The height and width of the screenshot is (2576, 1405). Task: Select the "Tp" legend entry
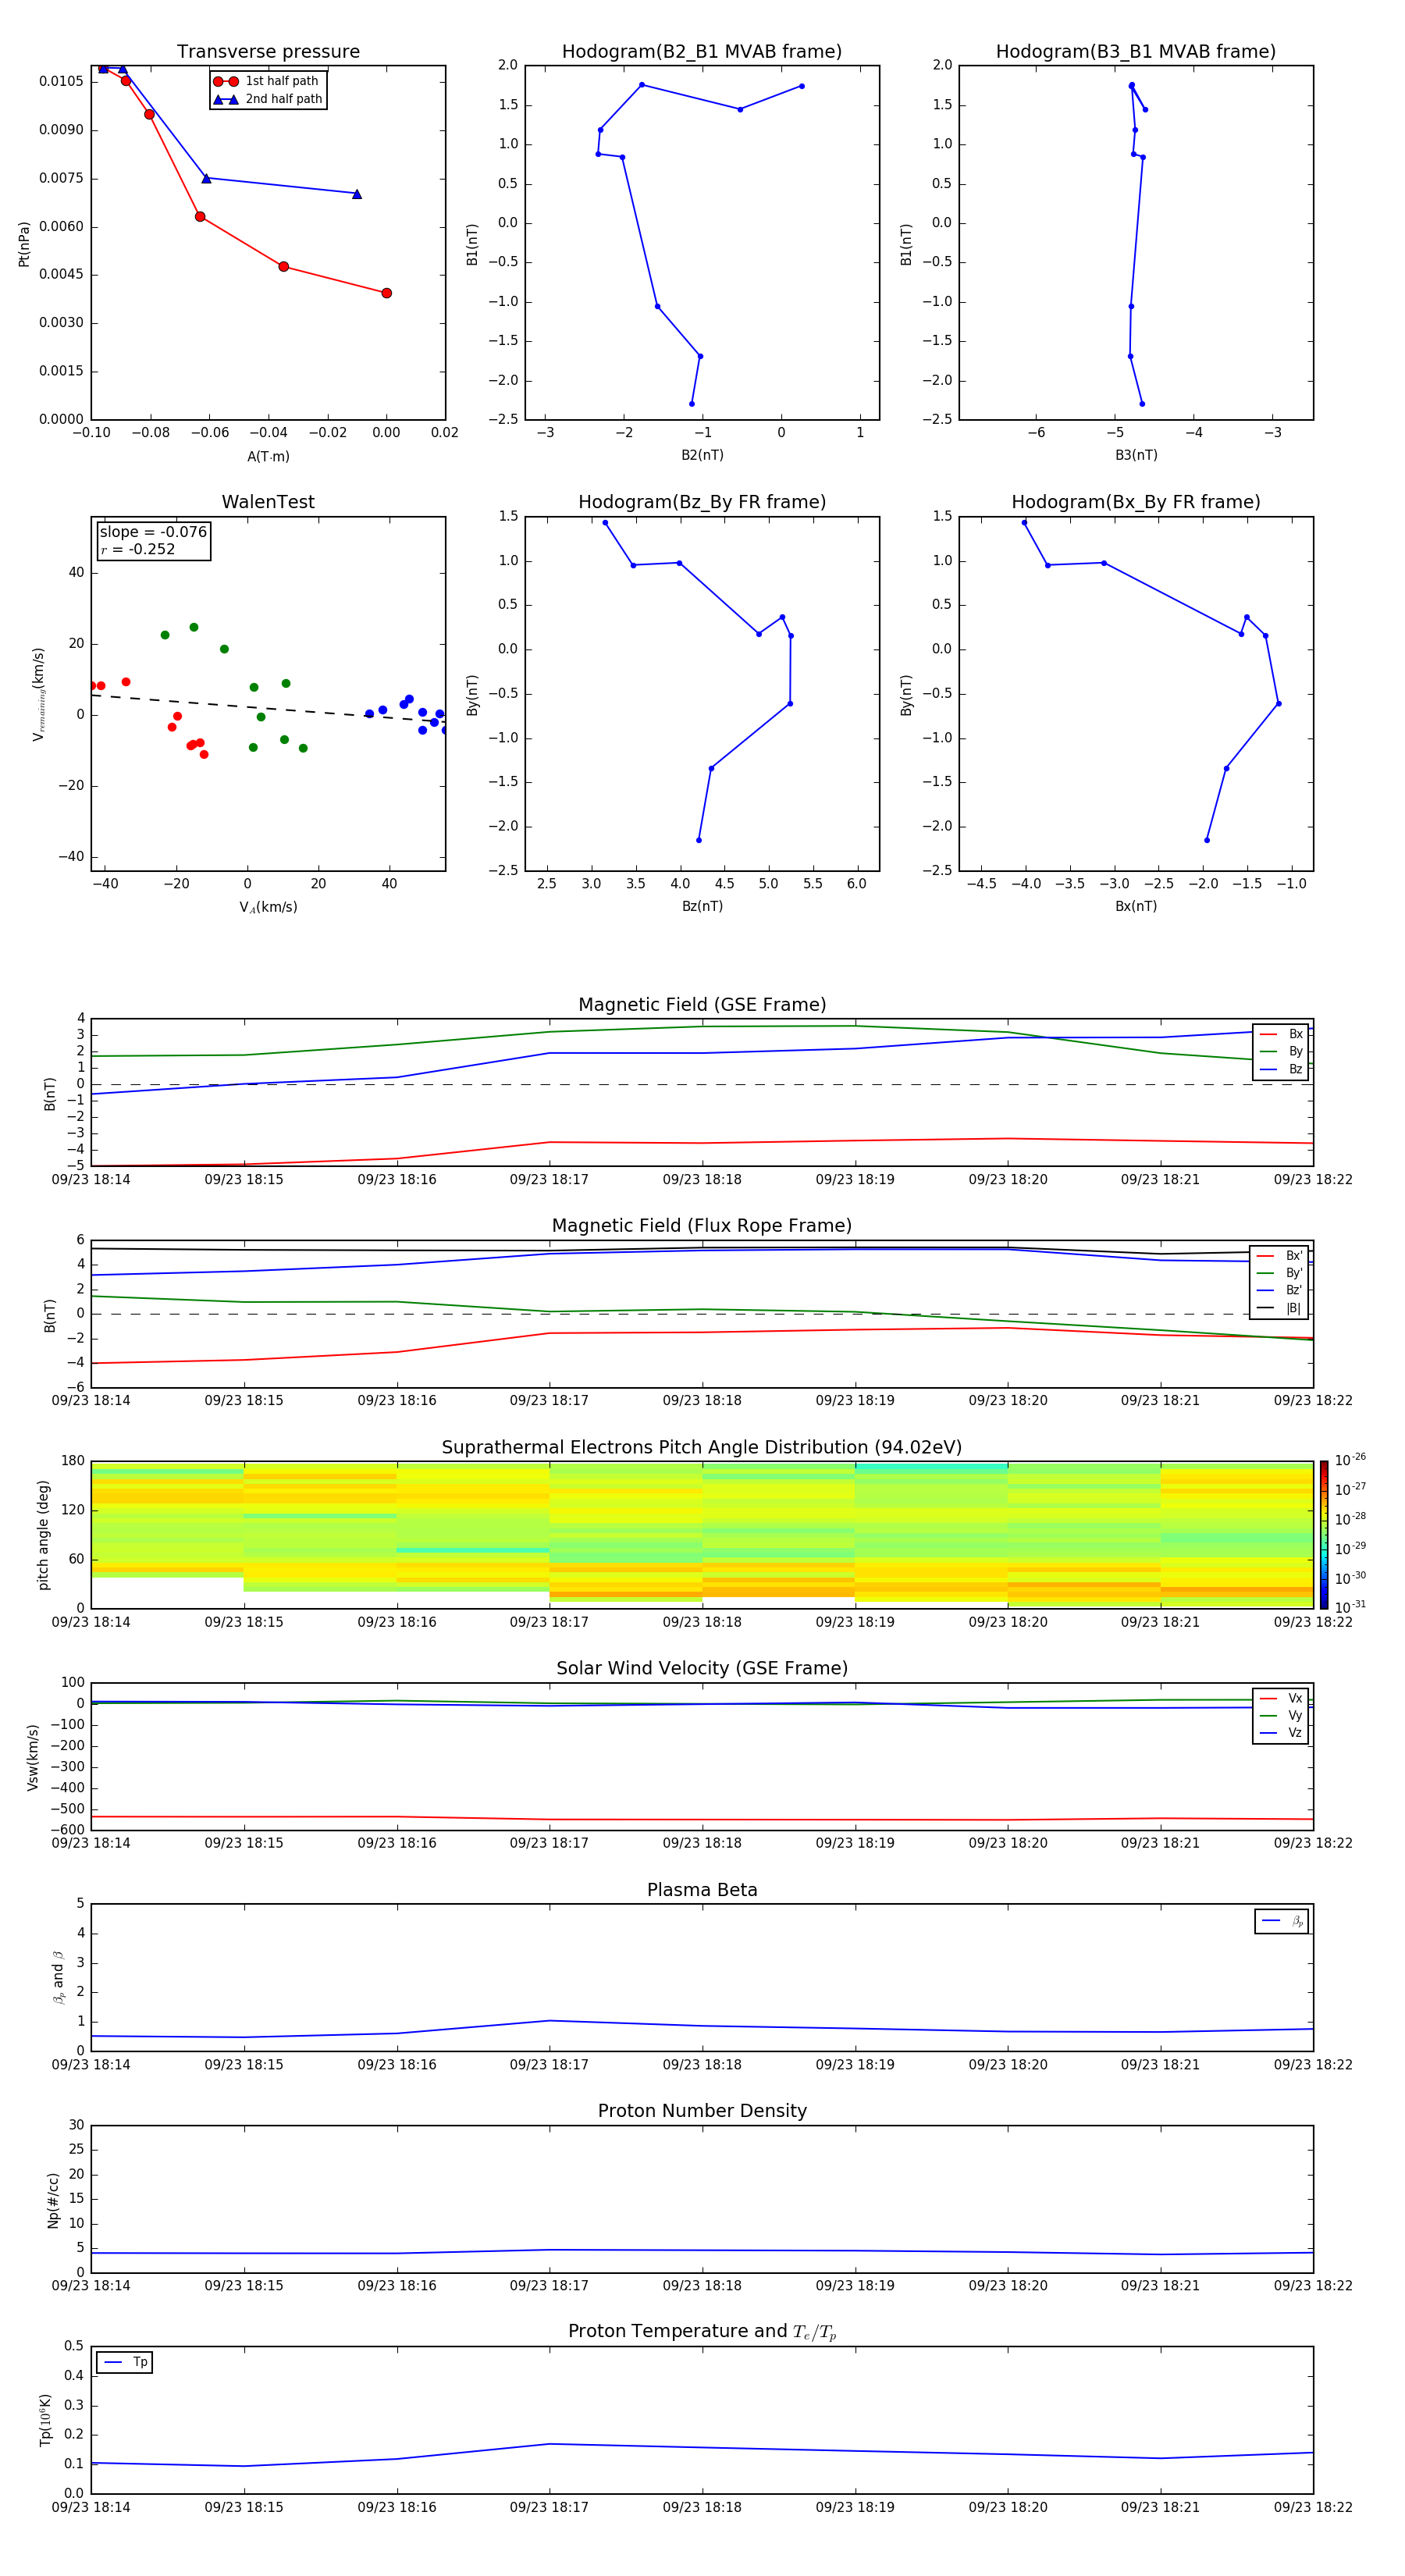(x=125, y=2362)
